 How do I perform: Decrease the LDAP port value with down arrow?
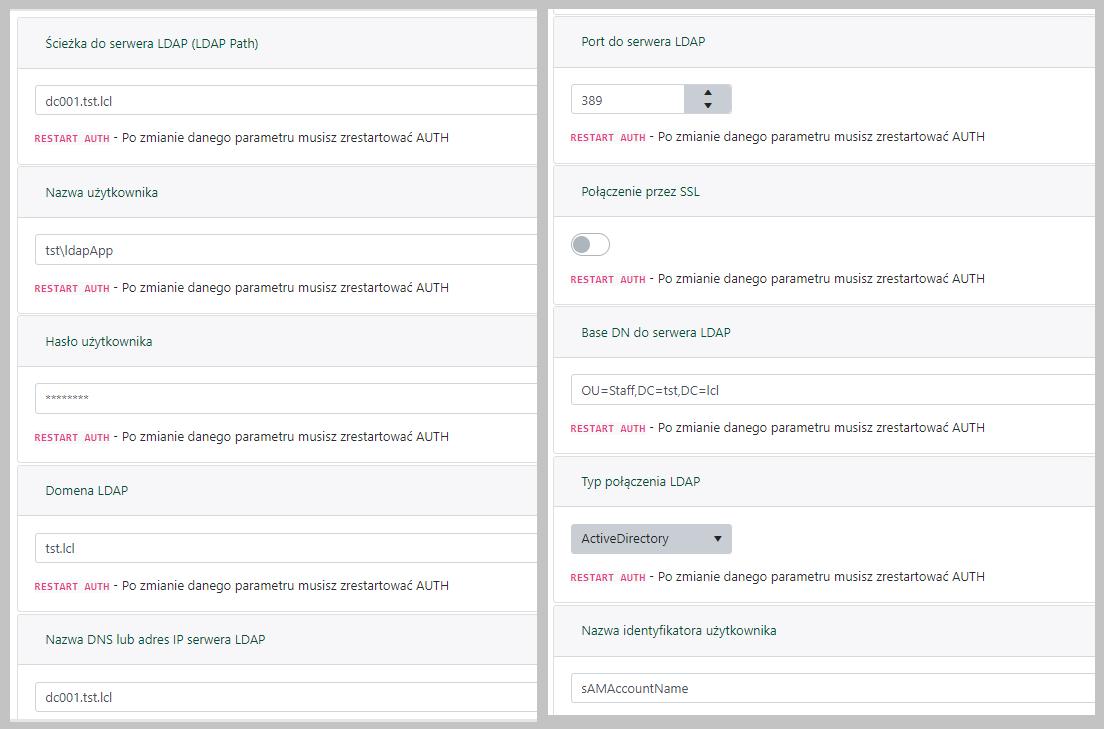(708, 106)
